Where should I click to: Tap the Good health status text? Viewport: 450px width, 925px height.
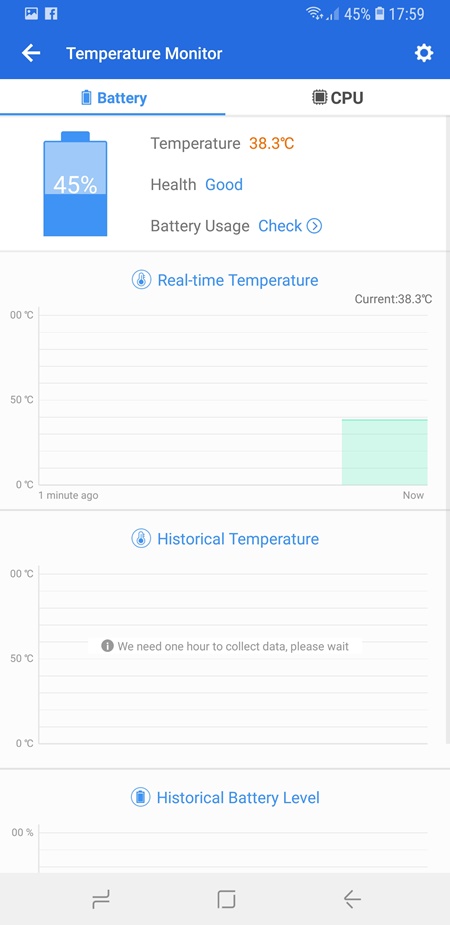click(x=224, y=185)
